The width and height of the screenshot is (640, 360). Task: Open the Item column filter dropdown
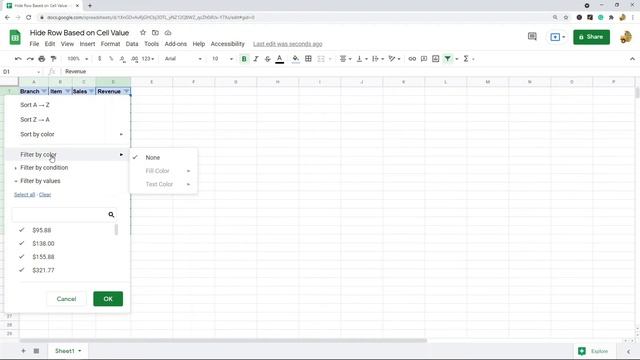pos(67,91)
